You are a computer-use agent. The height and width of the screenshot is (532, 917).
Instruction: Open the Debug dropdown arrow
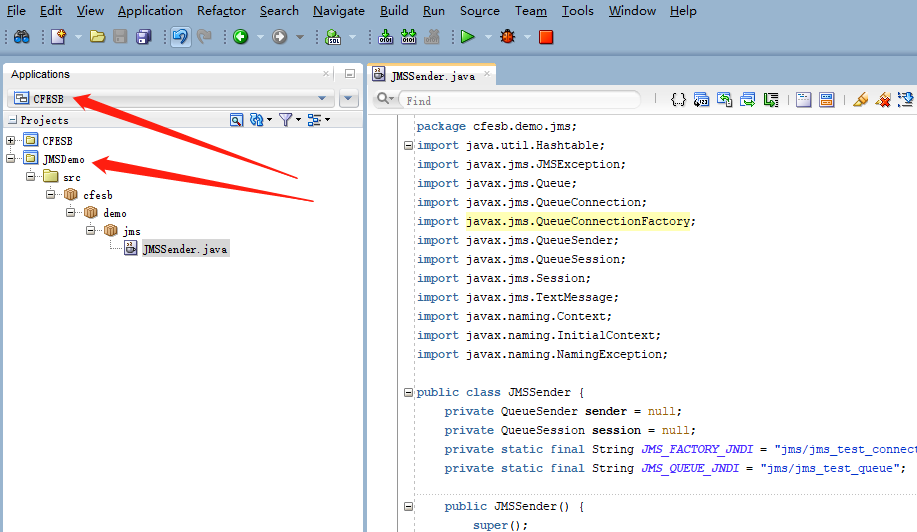tap(528, 37)
